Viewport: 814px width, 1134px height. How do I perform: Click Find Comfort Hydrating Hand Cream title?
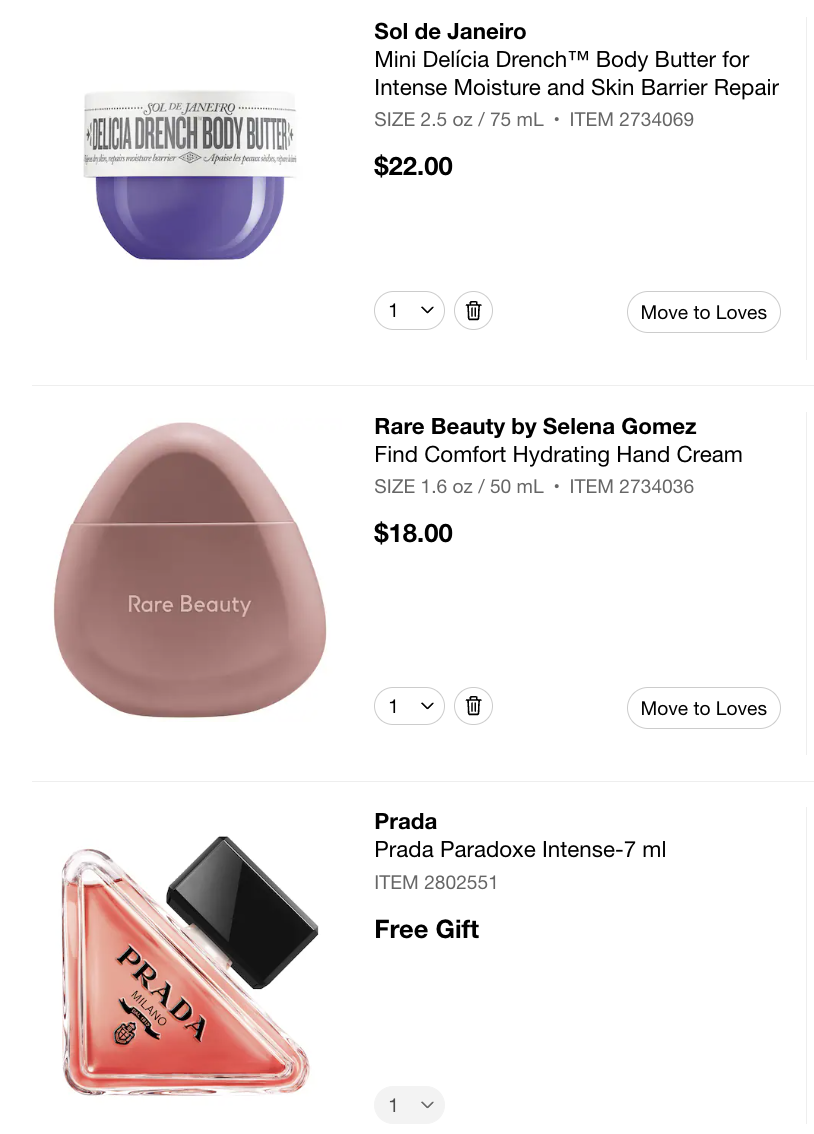pyautogui.click(x=558, y=455)
